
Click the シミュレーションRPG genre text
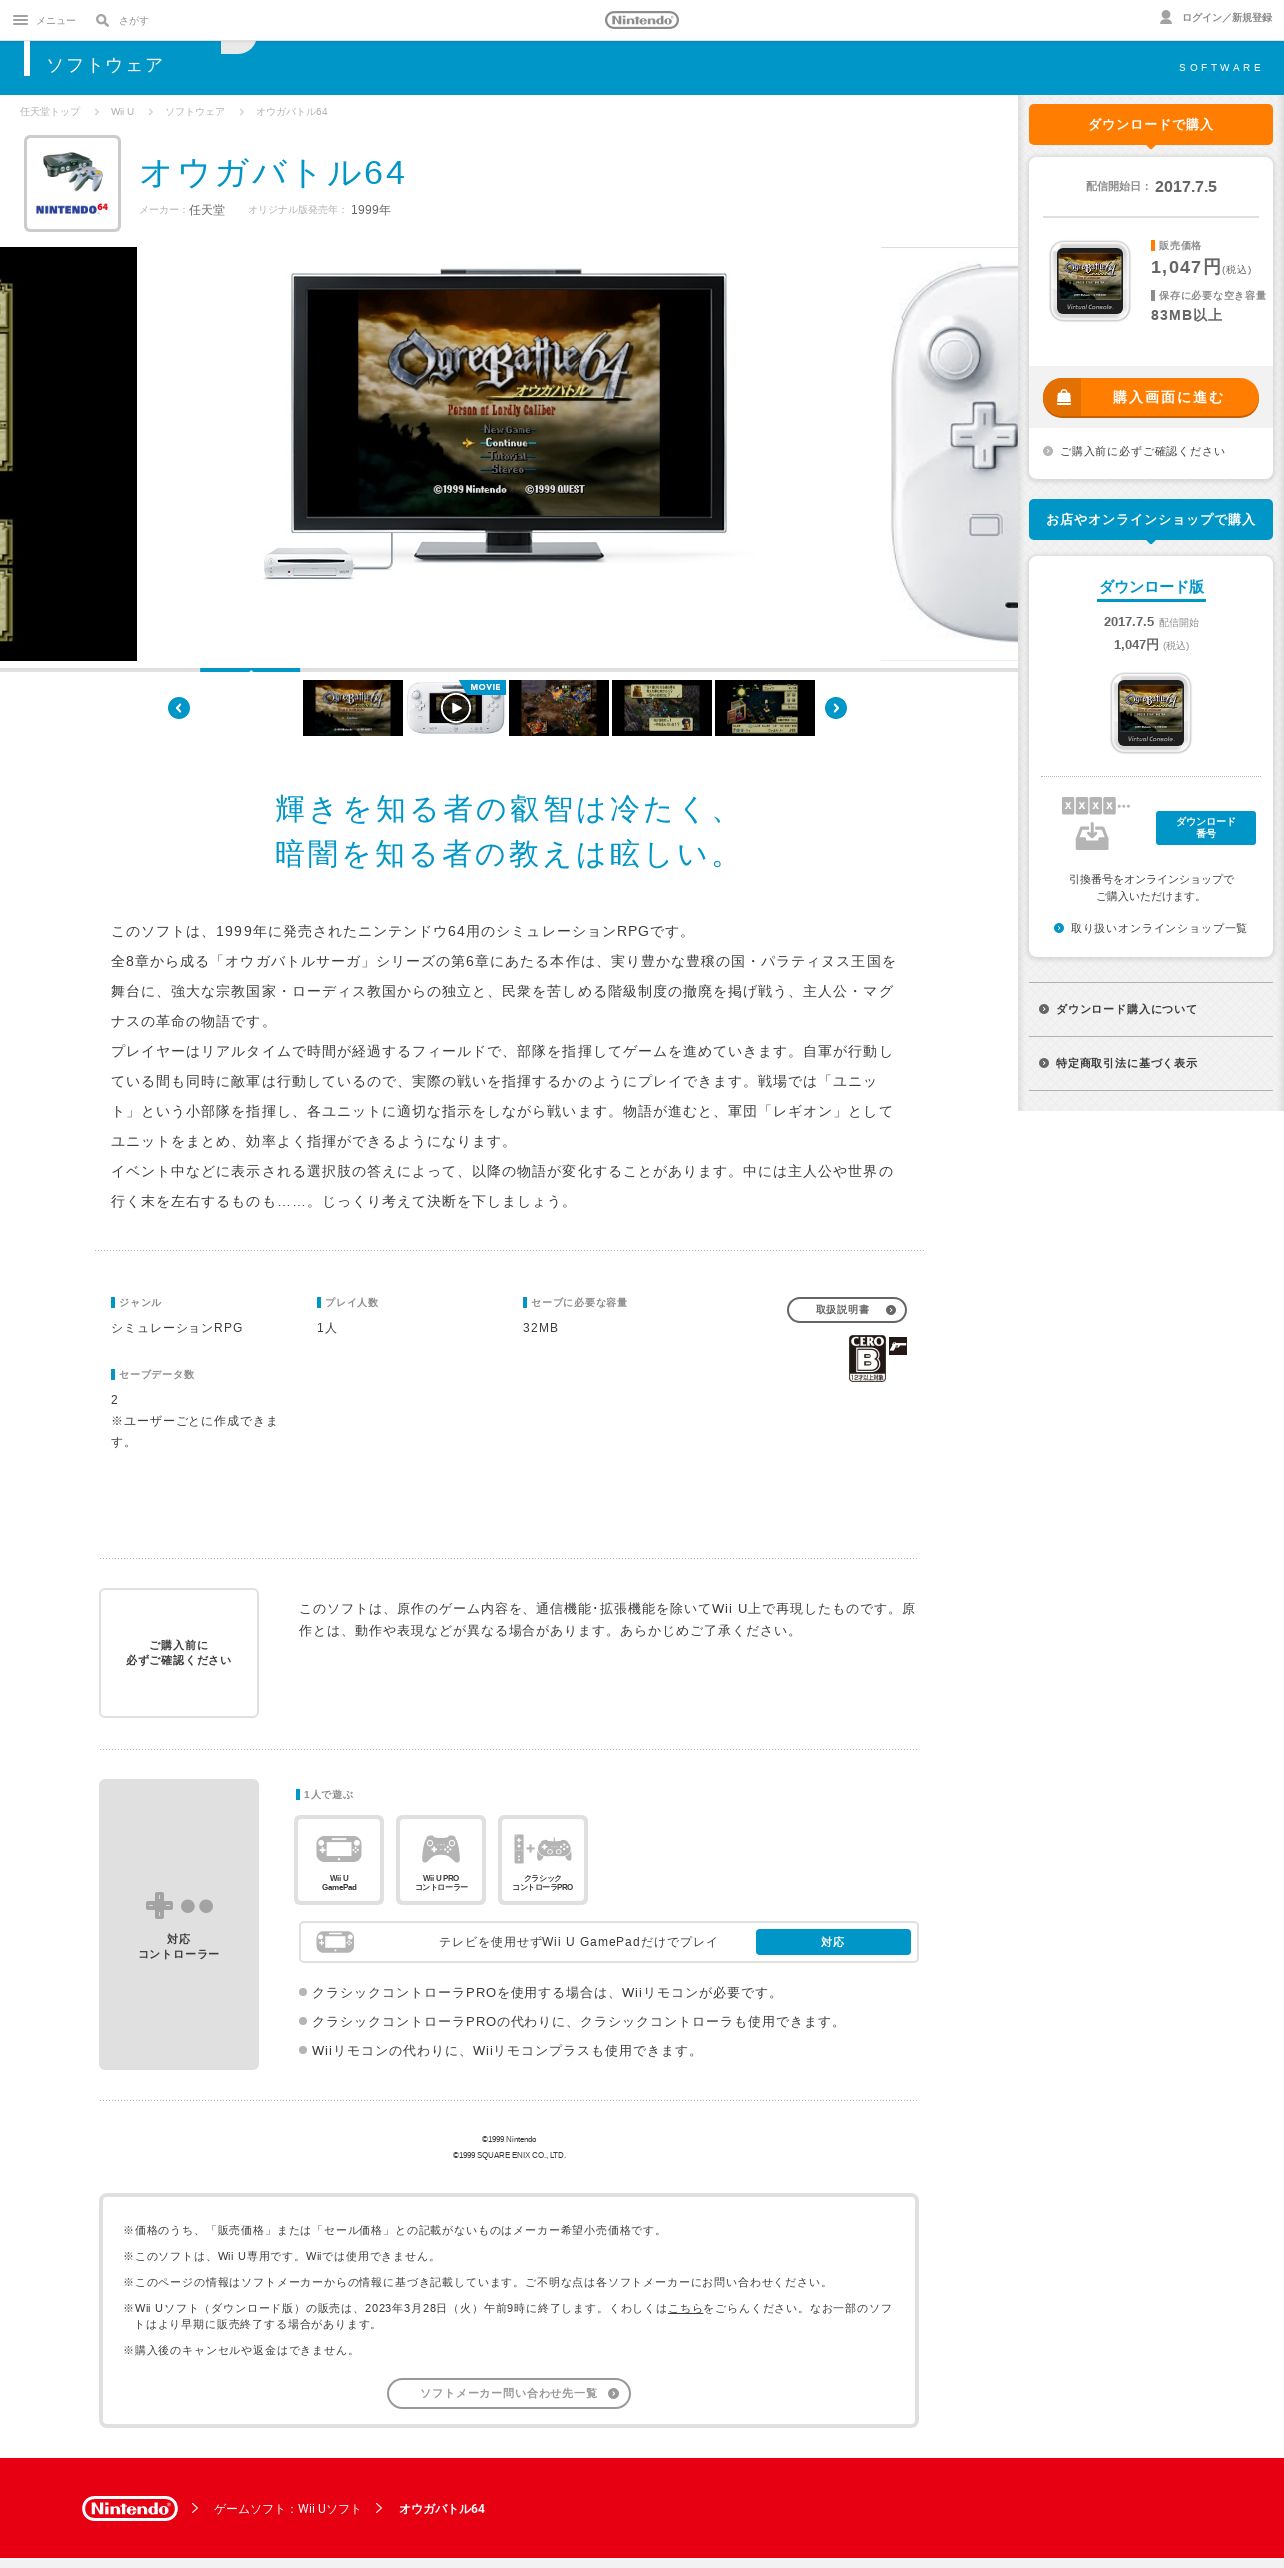pos(177,1328)
